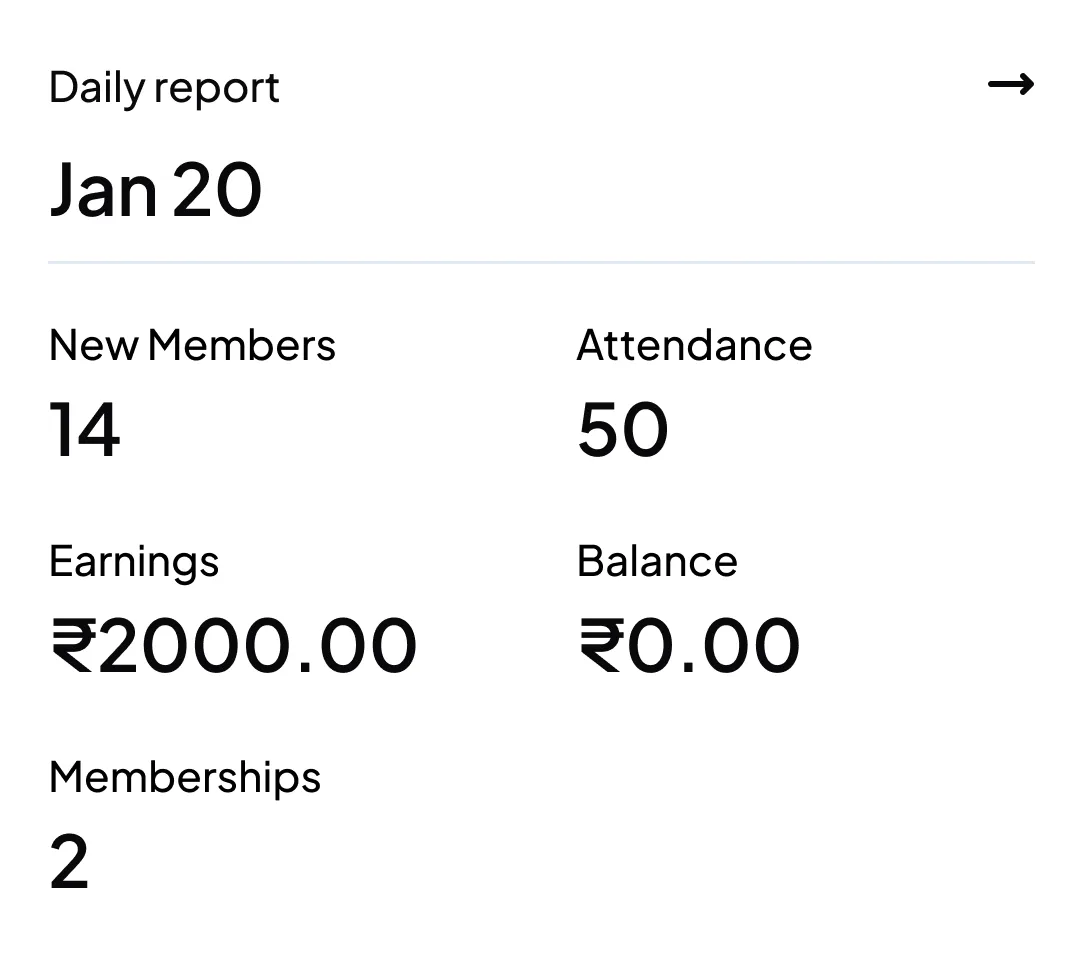
Task: Open the date selector showing Jan 20
Action: click(156, 188)
